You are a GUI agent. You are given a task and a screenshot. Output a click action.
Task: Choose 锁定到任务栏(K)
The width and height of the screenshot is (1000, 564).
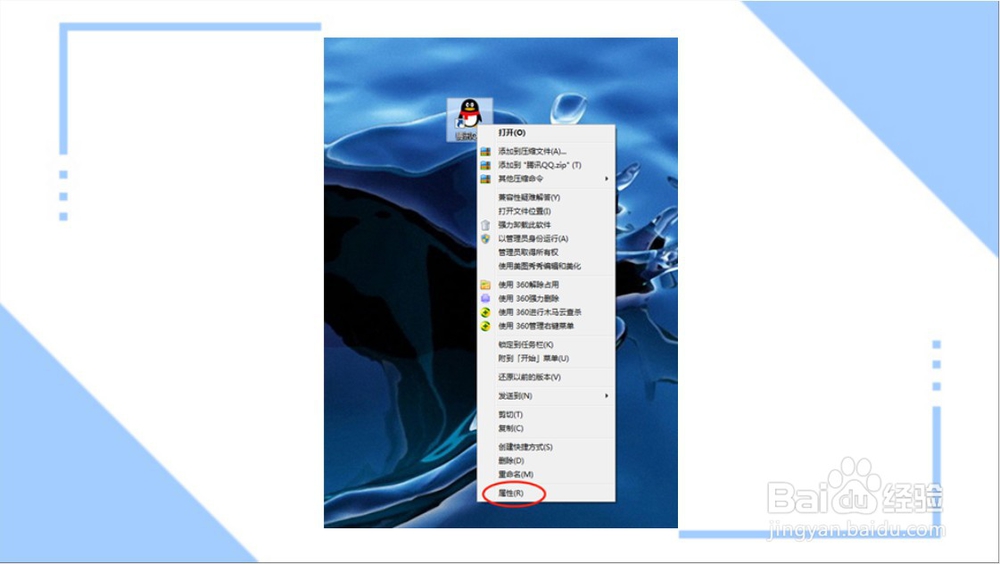[547, 345]
